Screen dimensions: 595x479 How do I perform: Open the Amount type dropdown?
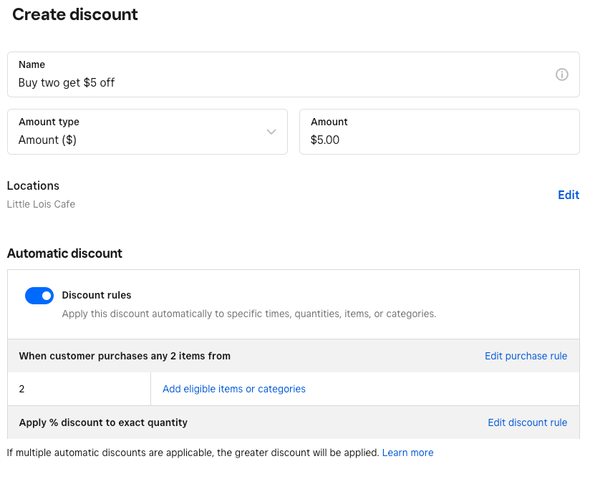147,132
